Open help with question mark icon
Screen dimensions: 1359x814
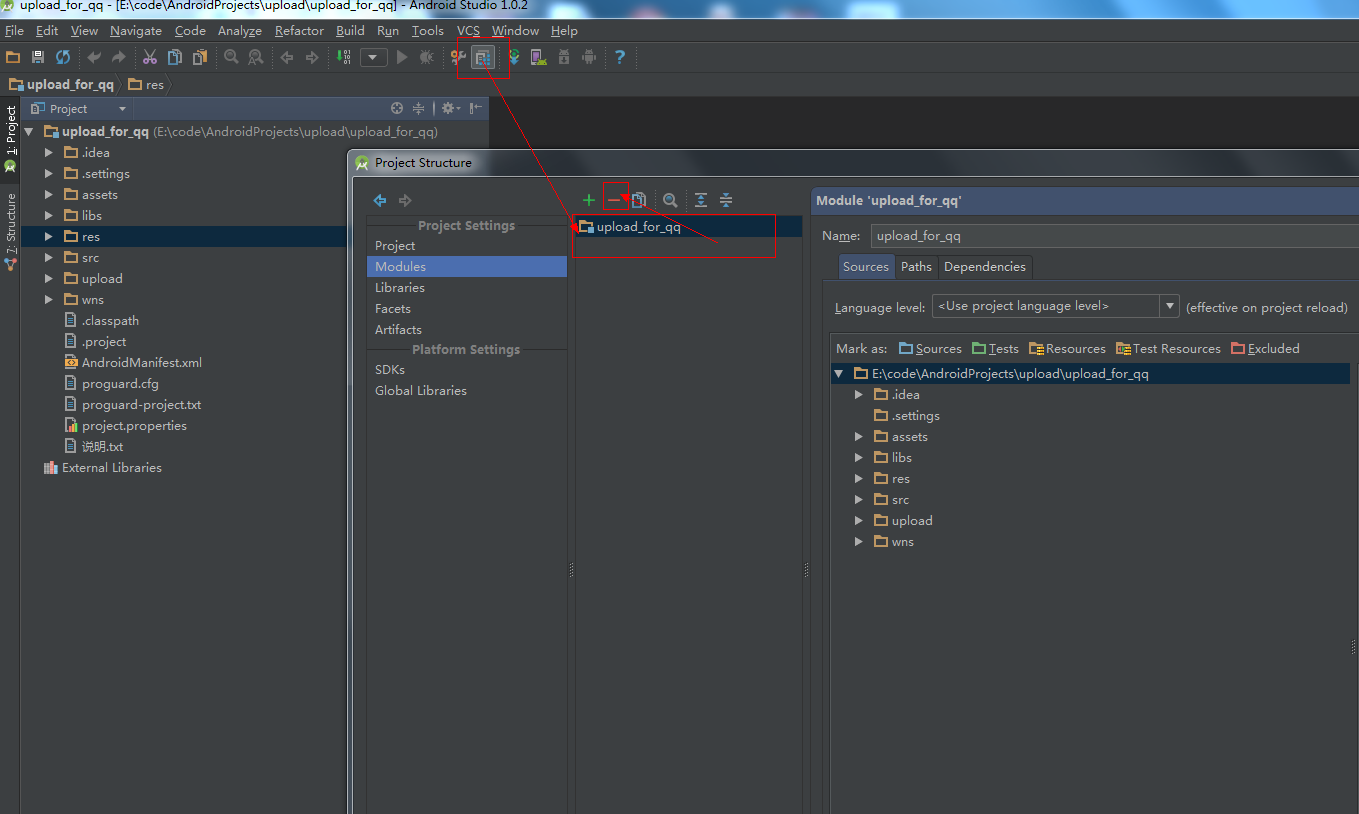point(620,57)
